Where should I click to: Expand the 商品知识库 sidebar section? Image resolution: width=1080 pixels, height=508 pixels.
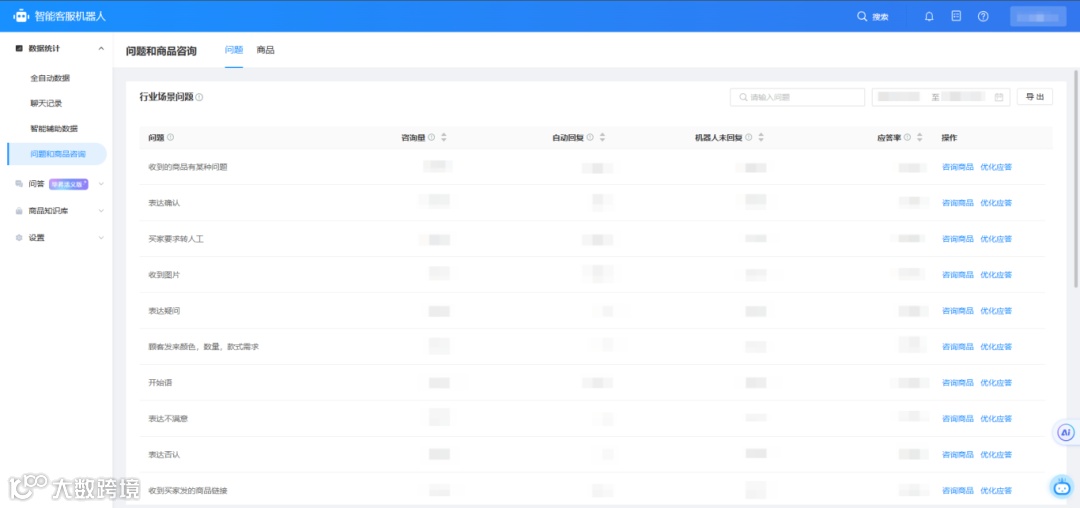(x=101, y=211)
